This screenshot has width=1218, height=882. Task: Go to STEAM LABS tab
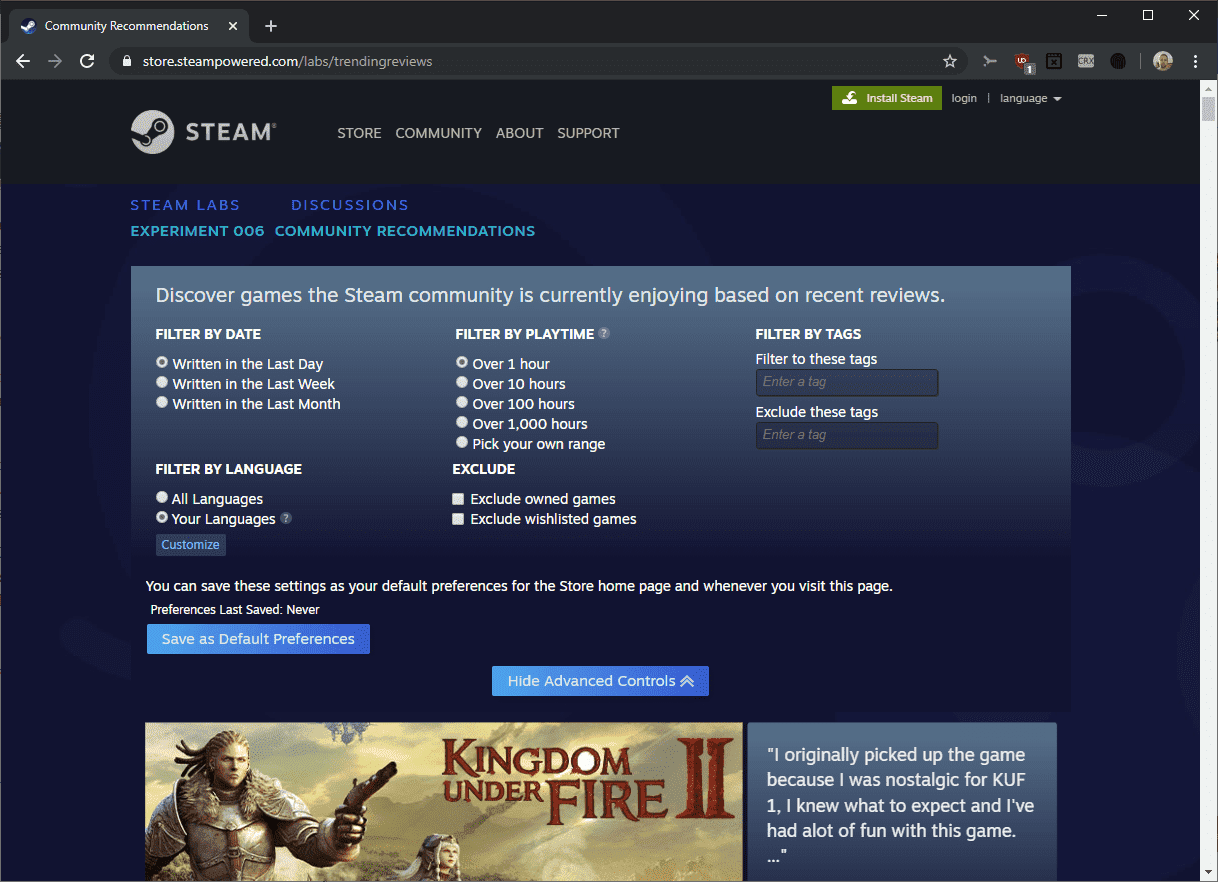click(185, 205)
